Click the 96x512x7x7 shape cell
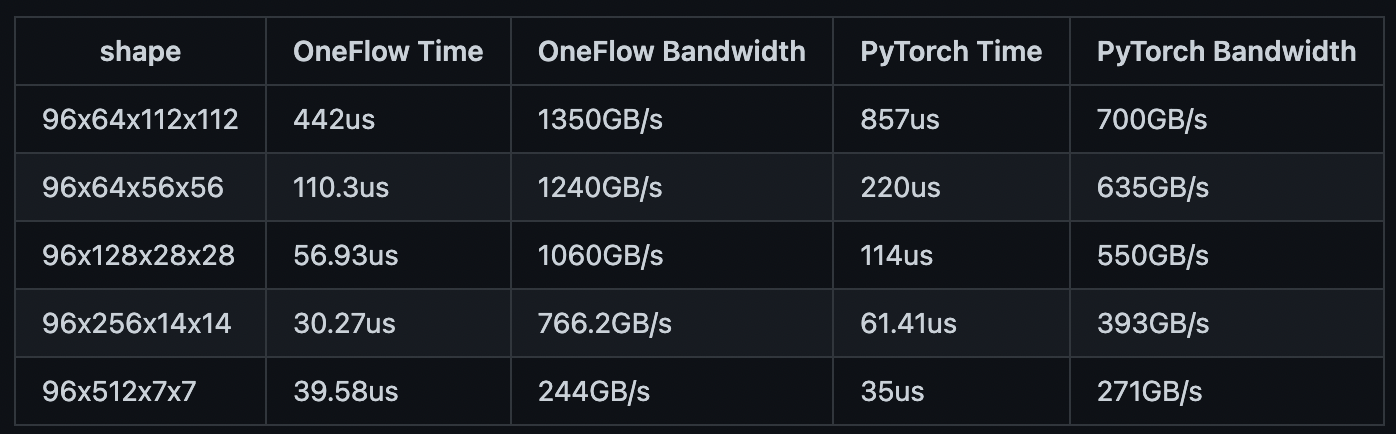 point(118,391)
